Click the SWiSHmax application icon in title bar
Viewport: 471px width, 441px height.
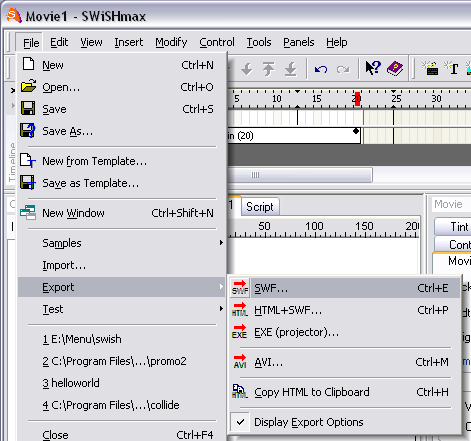[14, 16]
